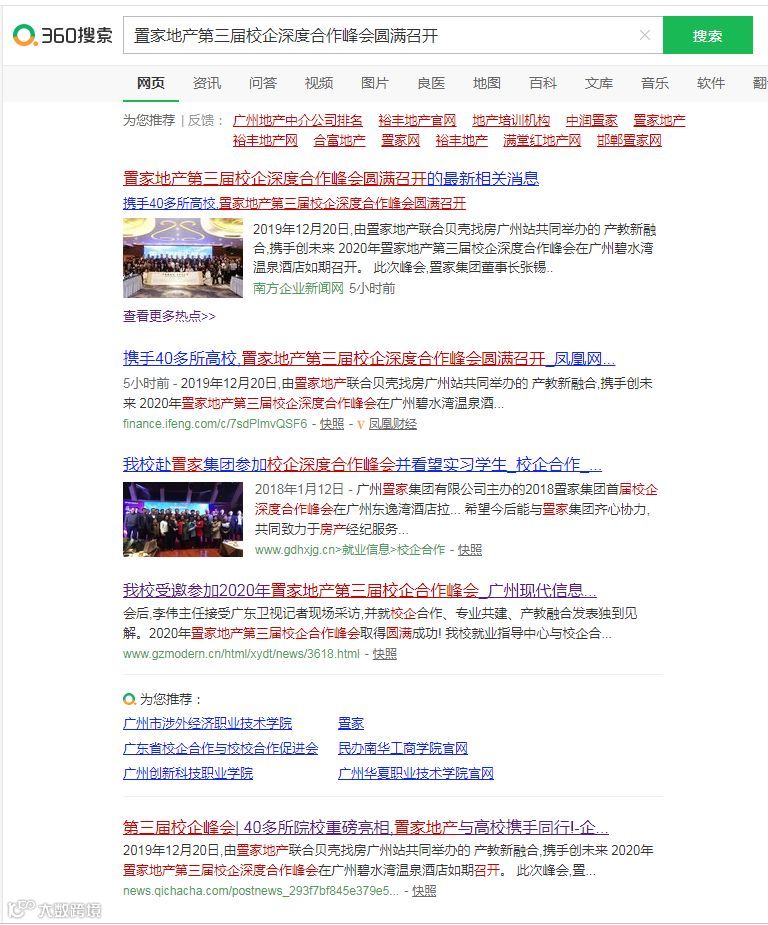Open suggestion 满堂红地产网
Screen dimensions: 768x925
[x=542, y=140]
